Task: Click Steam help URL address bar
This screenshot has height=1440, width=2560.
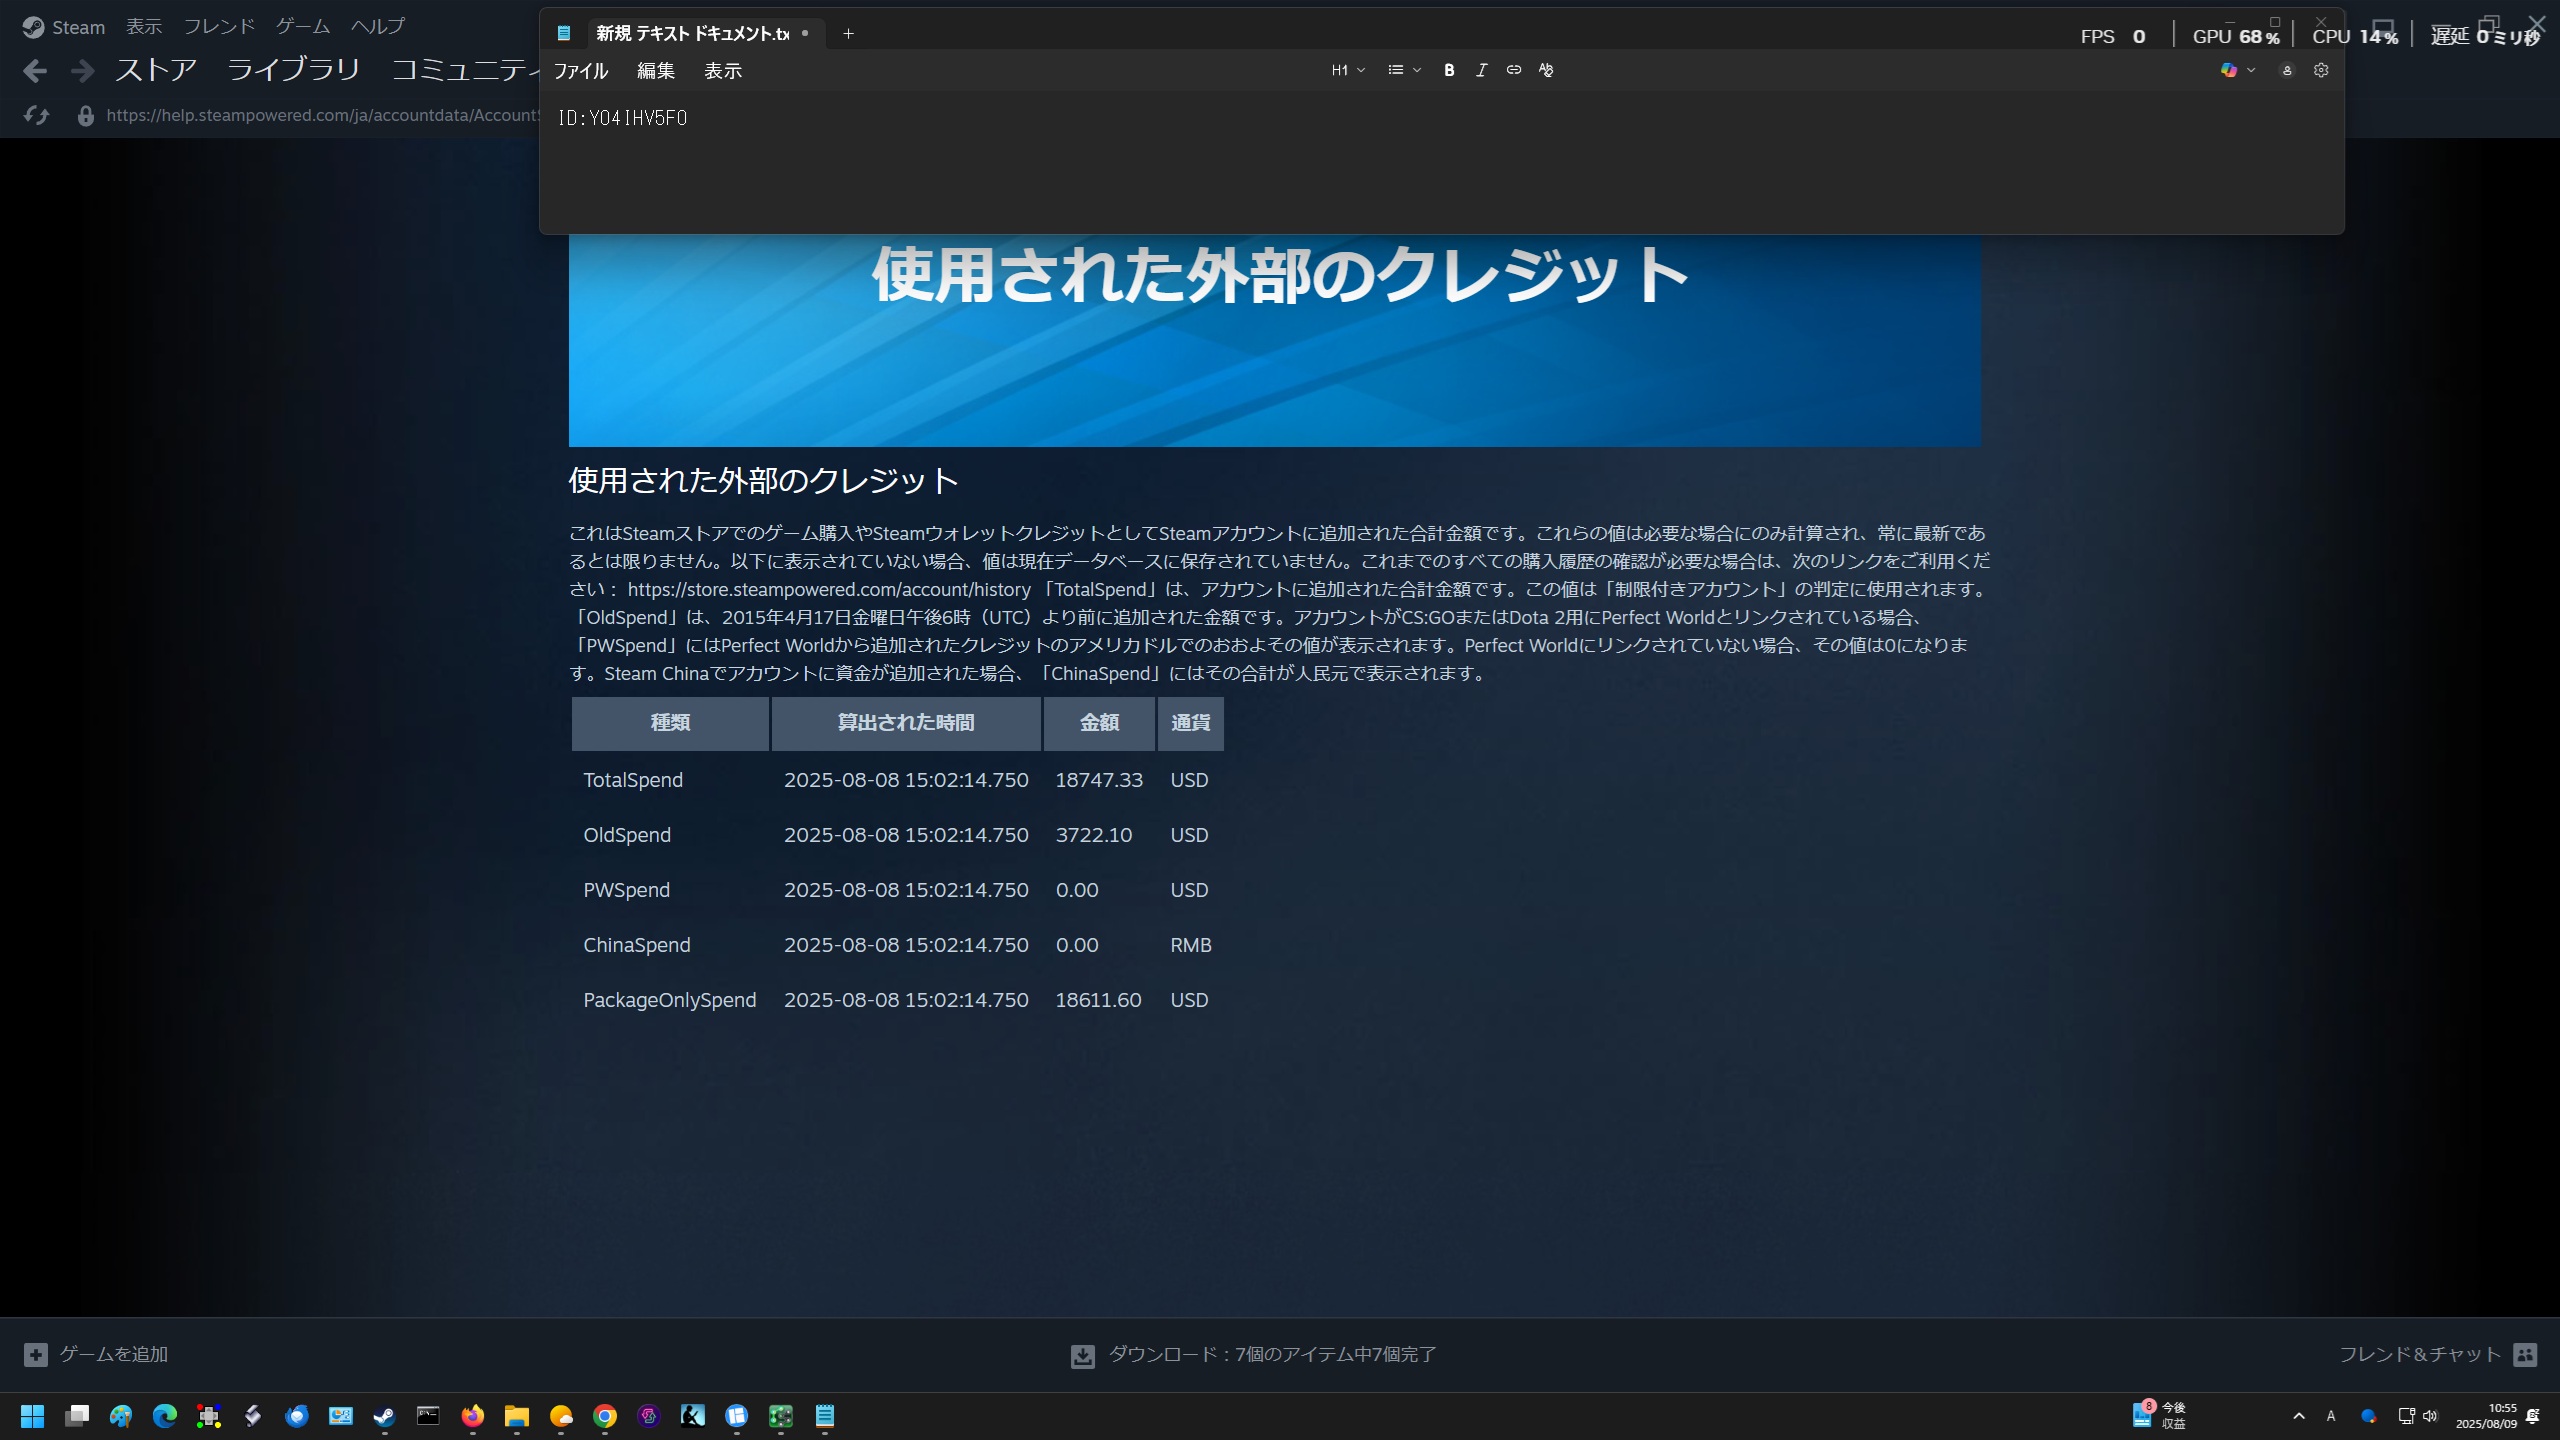Action: pyautogui.click(x=323, y=116)
